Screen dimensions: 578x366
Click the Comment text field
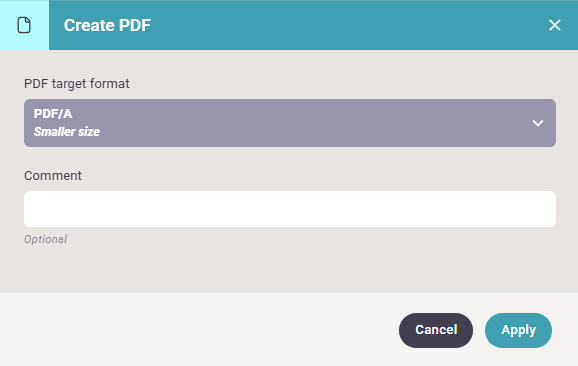[290, 209]
